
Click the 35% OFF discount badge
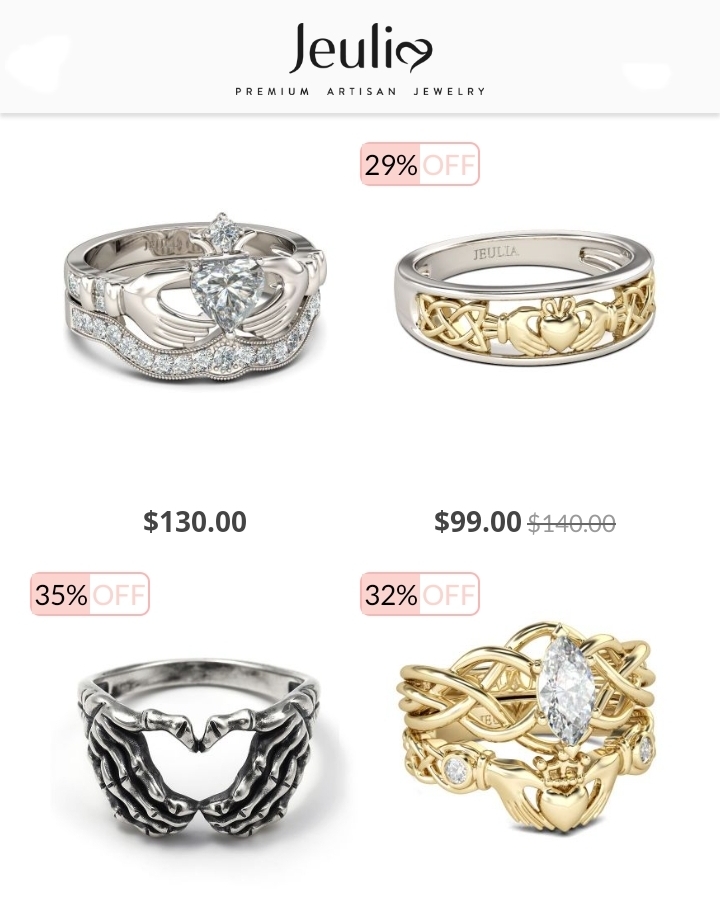[90, 594]
